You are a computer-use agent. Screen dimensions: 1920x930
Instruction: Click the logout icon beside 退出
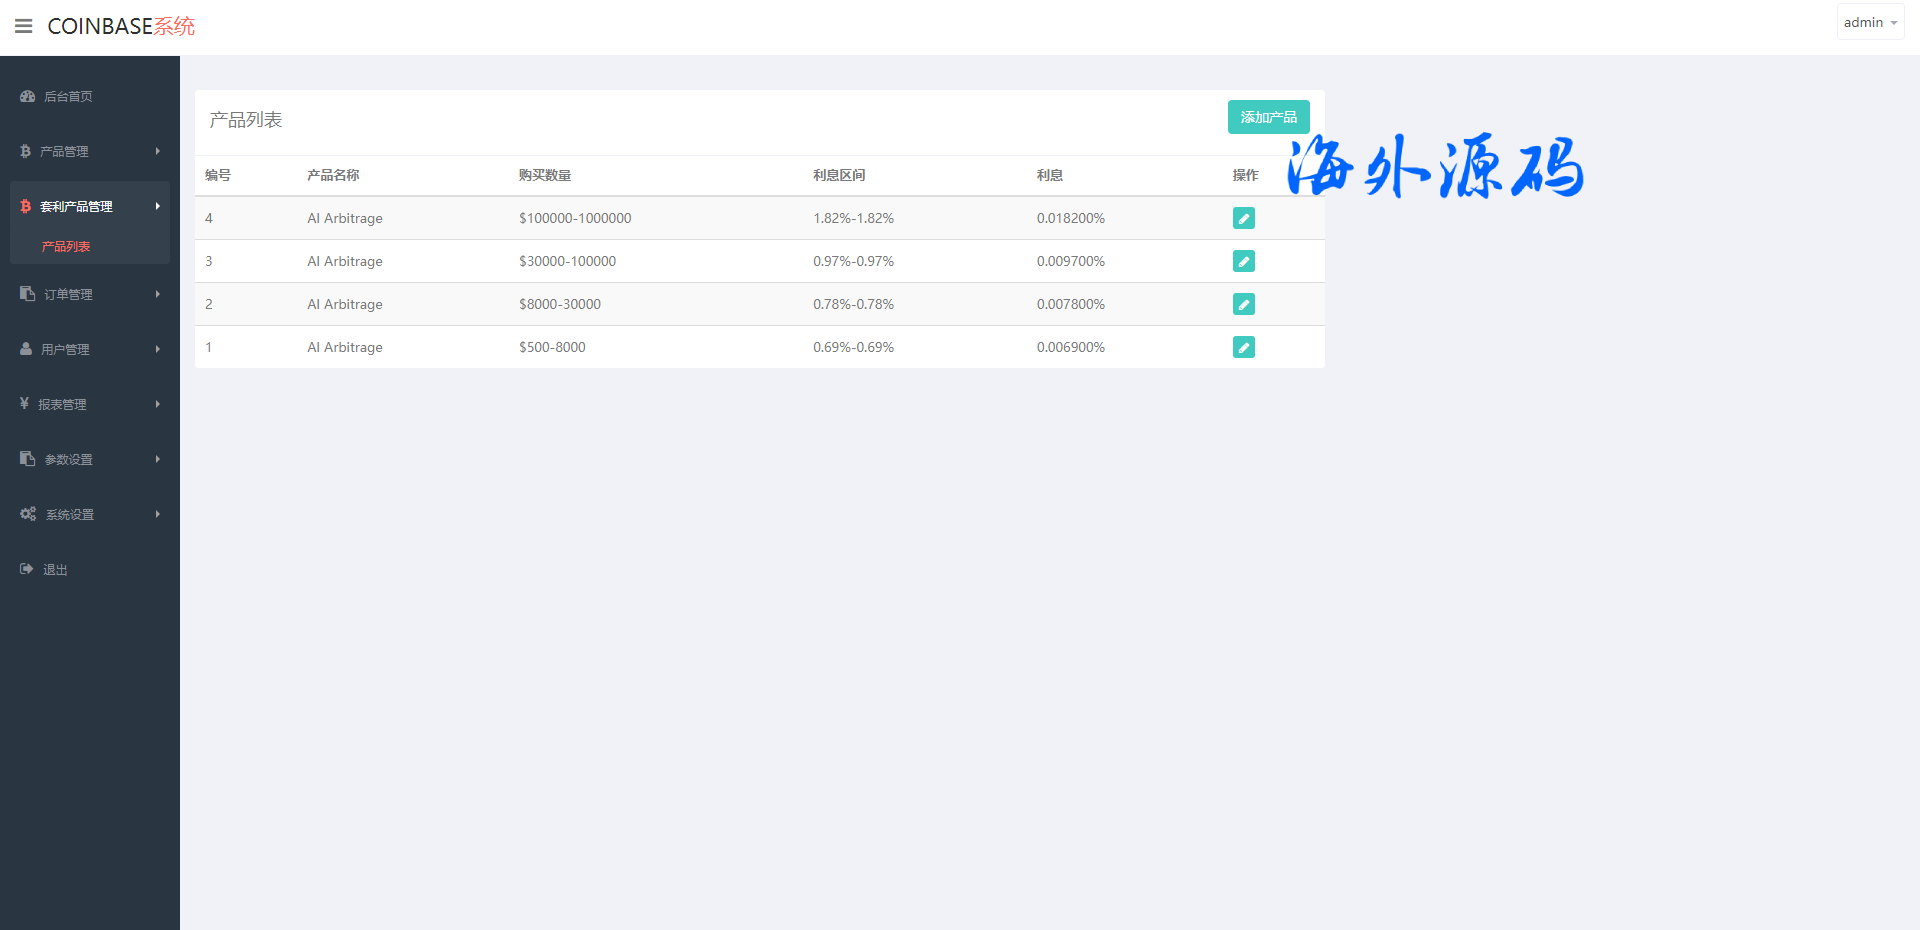pyautogui.click(x=27, y=569)
